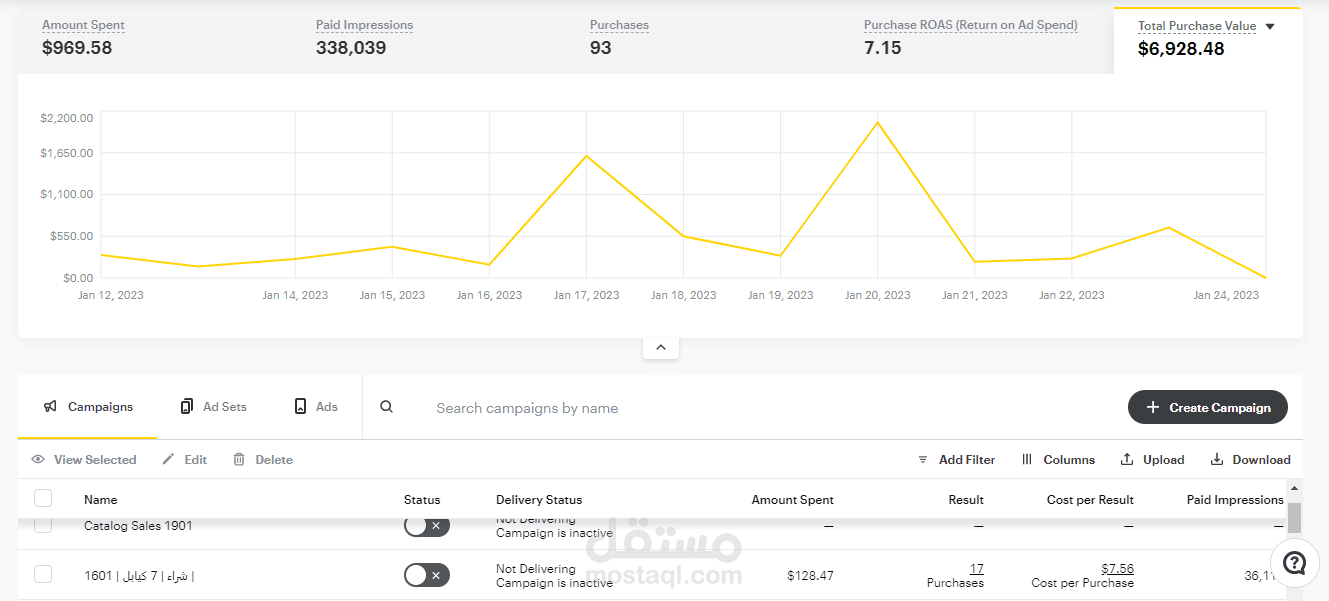Switch to the Campaigns tab

pos(88,407)
